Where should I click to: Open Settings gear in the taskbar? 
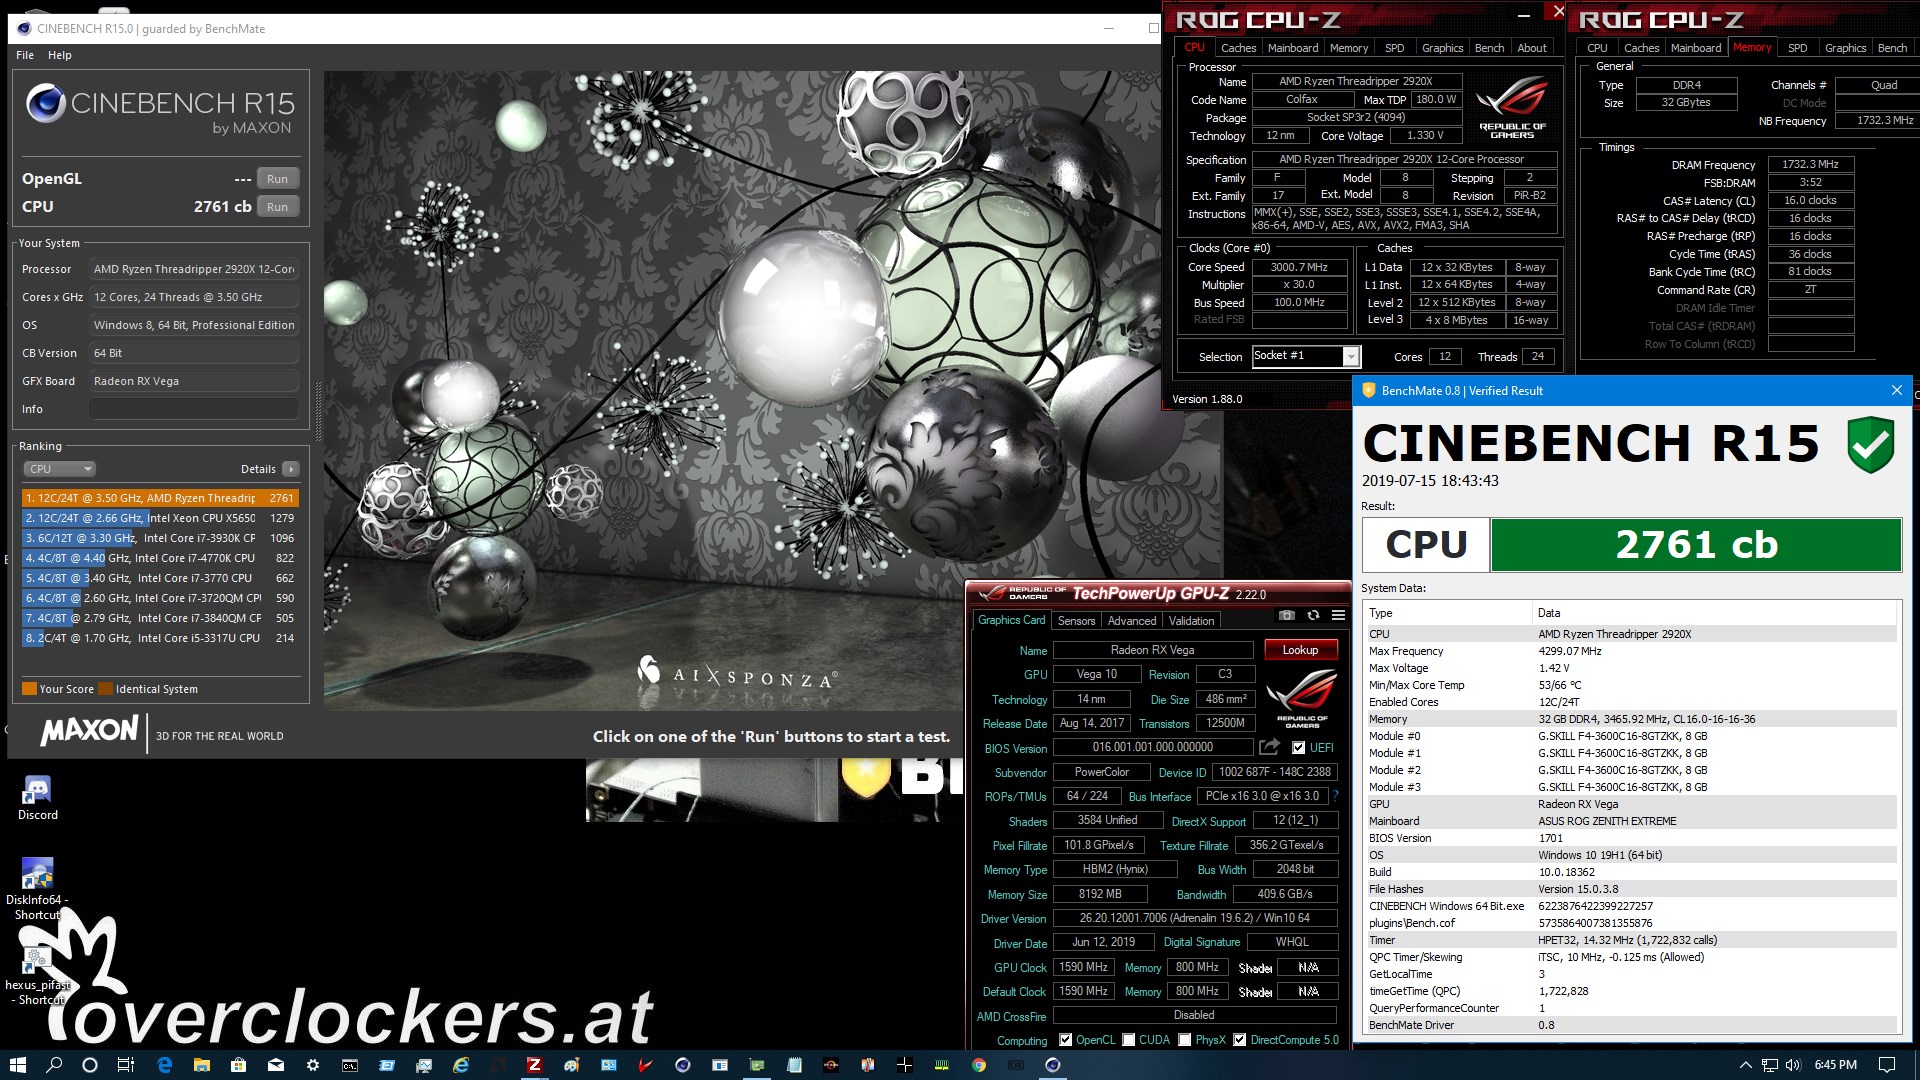313,1065
